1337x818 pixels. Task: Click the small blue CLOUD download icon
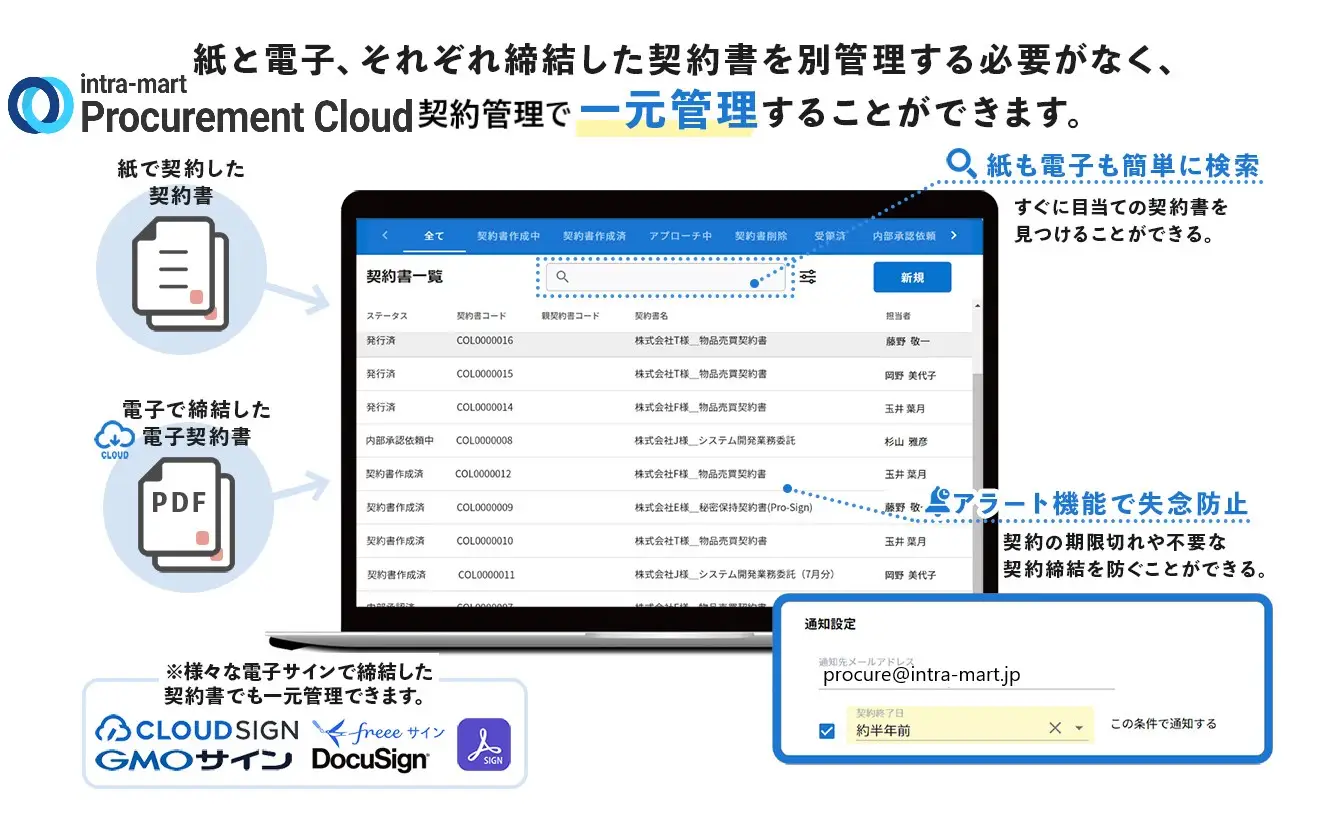pyautogui.click(x=114, y=440)
